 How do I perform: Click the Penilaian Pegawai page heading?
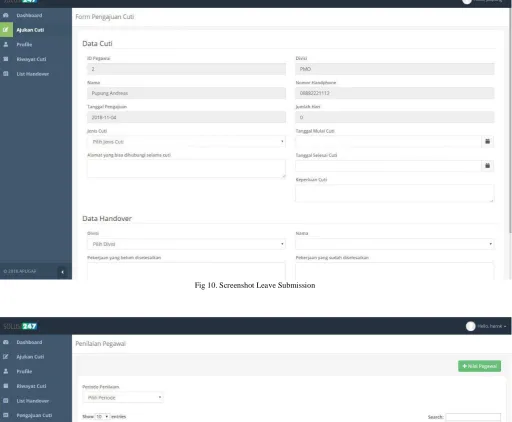tap(101, 344)
